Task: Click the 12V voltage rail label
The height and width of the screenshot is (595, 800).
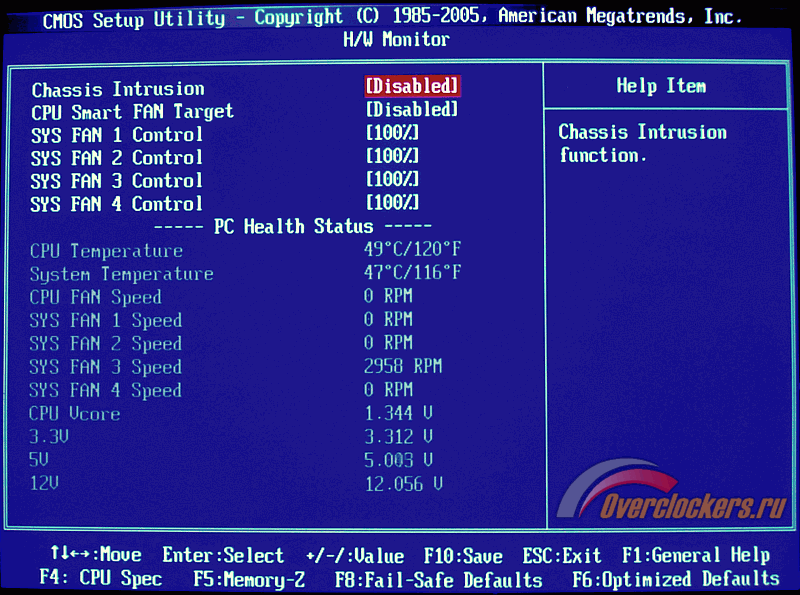Action: pos(44,483)
